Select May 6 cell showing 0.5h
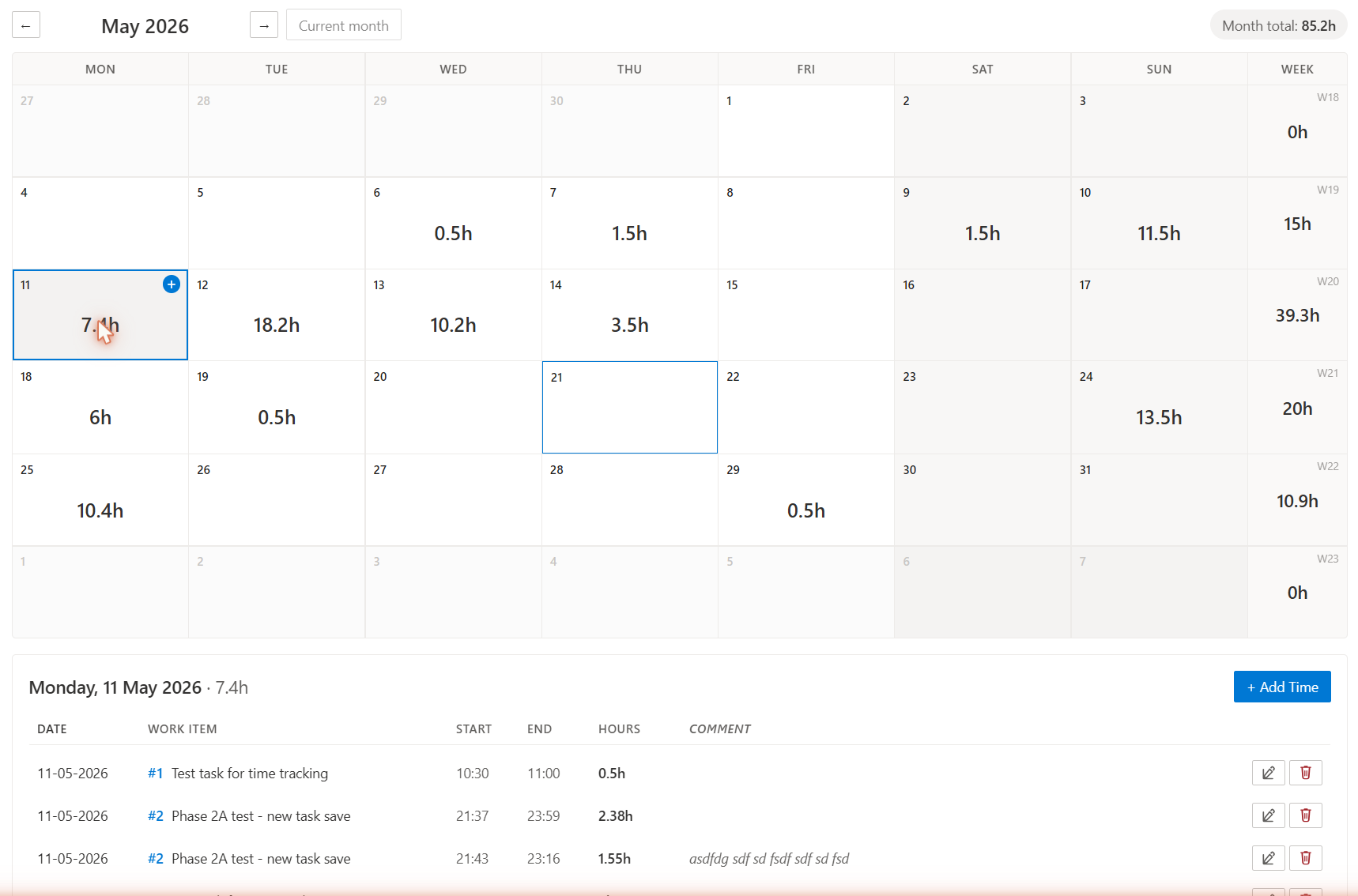This screenshot has width=1358, height=896. coord(453,223)
